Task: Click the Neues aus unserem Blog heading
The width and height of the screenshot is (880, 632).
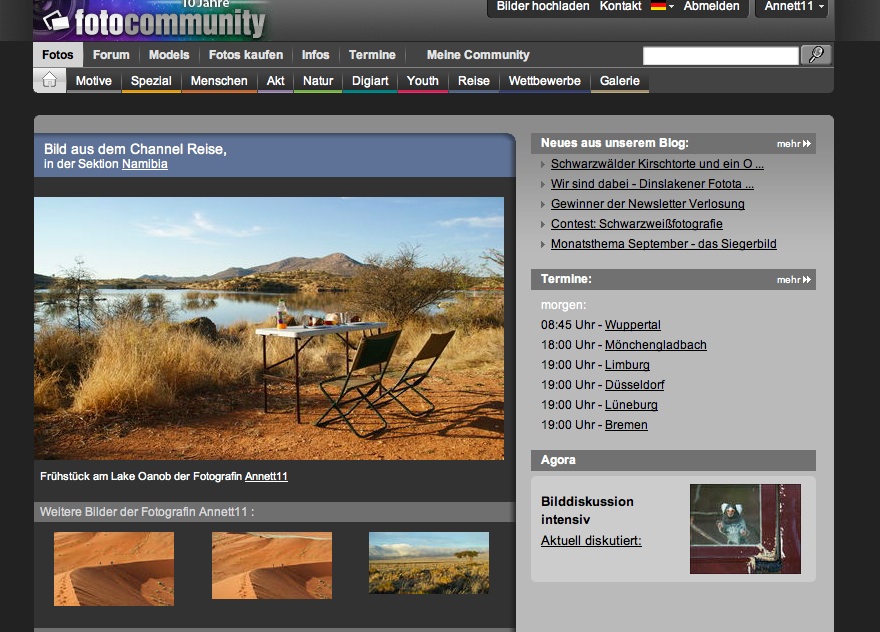Action: [x=615, y=143]
